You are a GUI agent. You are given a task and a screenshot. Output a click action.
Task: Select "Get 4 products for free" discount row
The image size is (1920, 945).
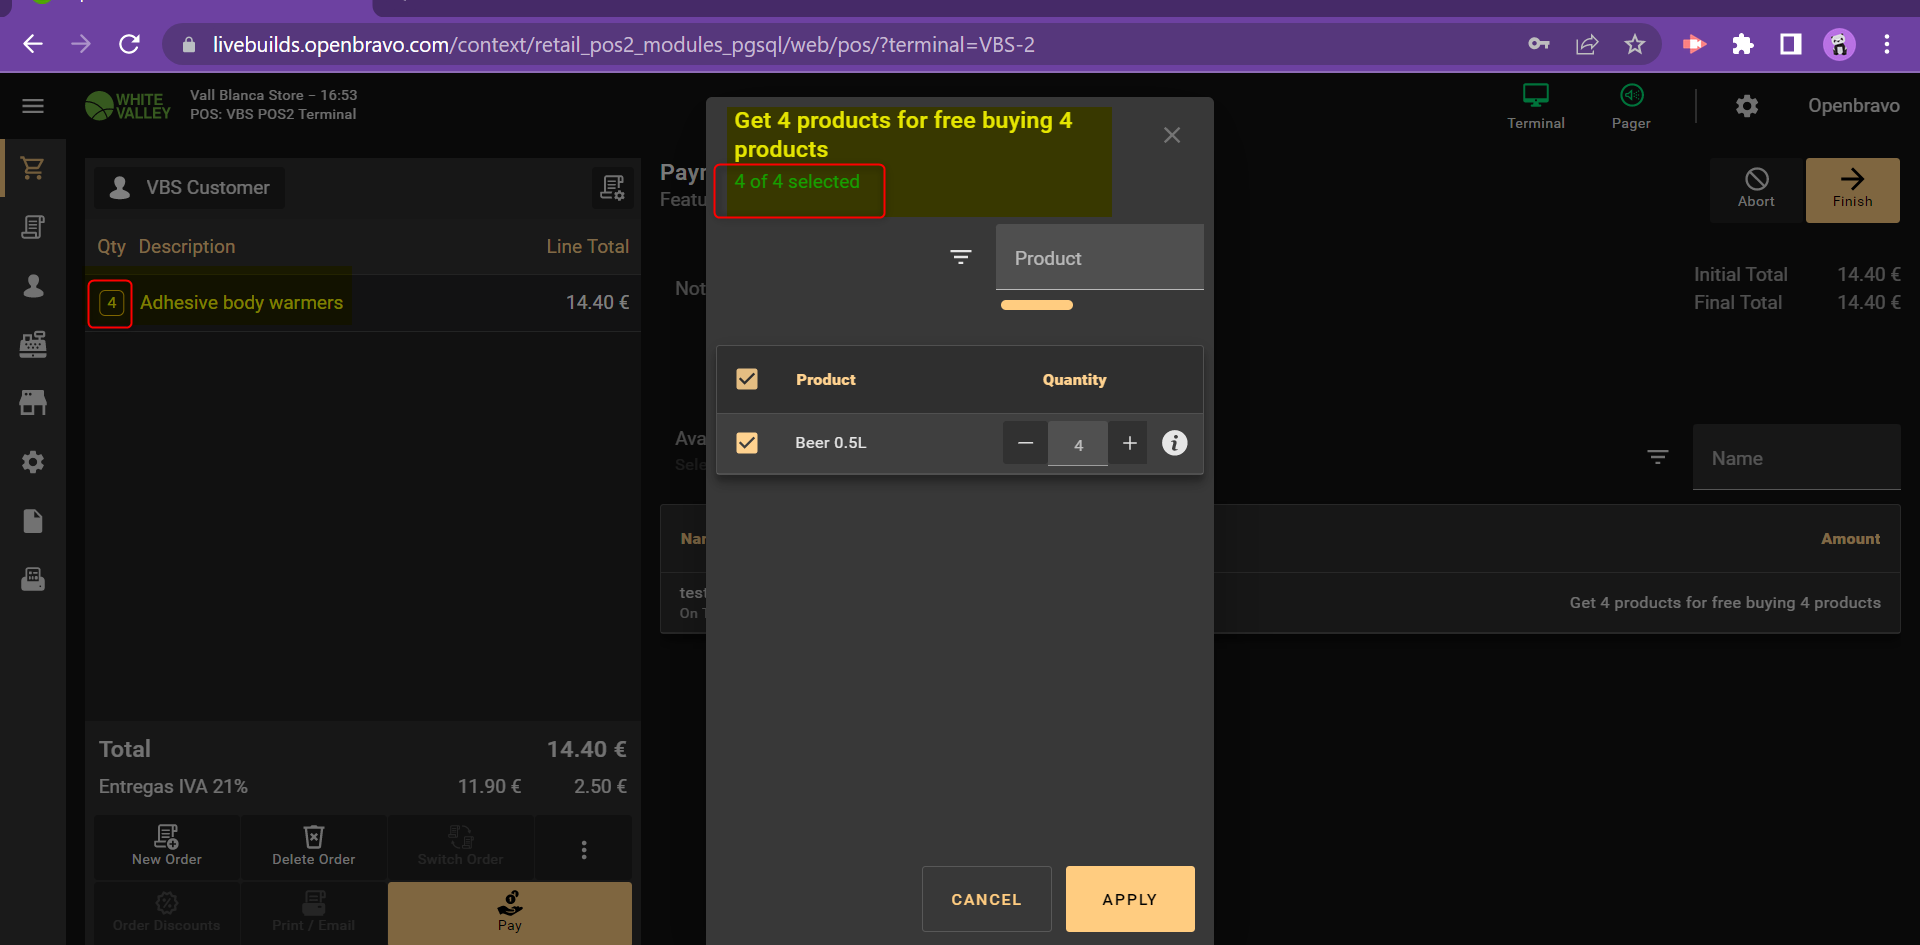(1280, 603)
